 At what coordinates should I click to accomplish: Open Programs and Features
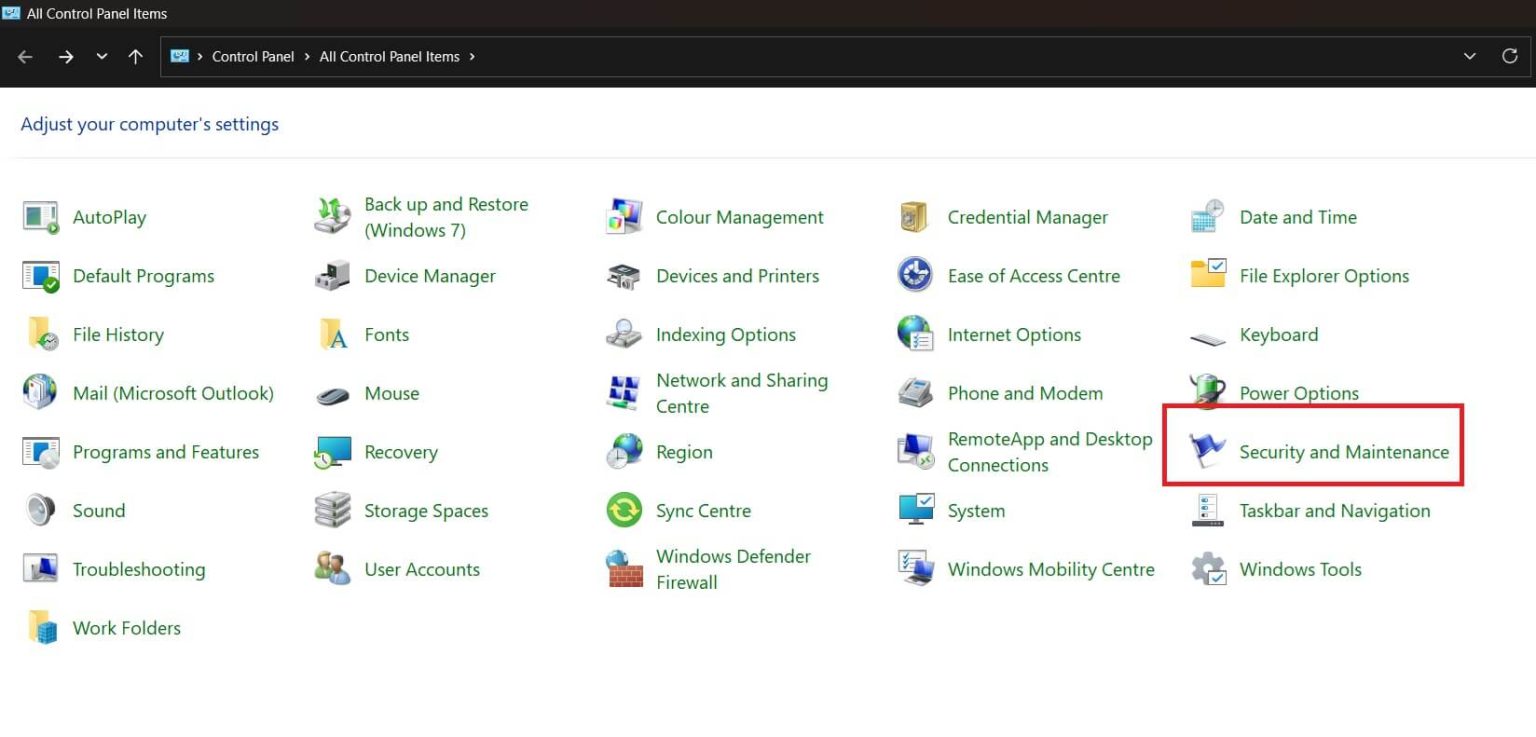point(165,451)
